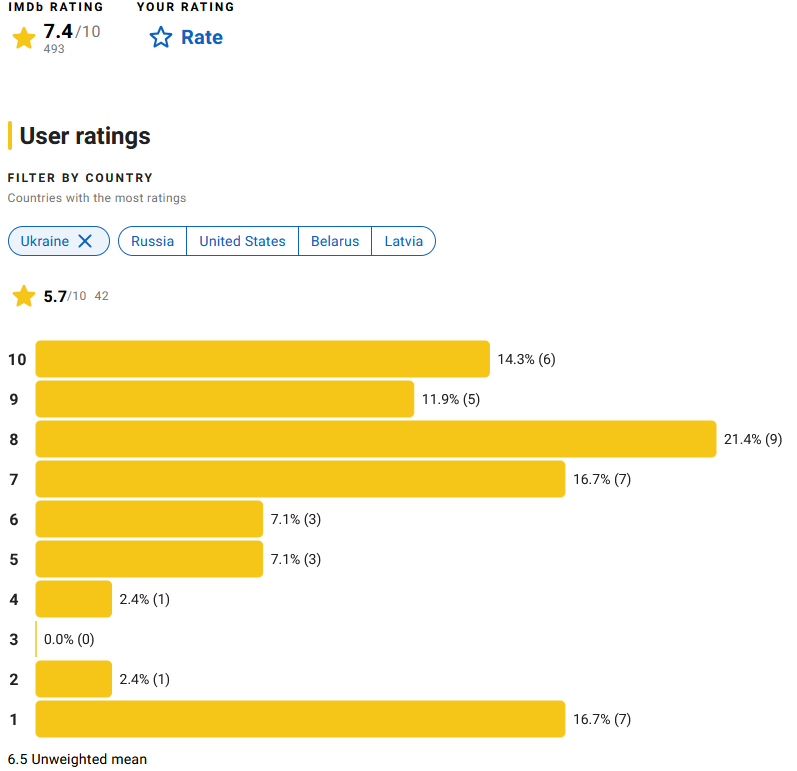Screen dimensions: 797x771
Task: Click the 7-star rating bar
Action: click(x=300, y=479)
